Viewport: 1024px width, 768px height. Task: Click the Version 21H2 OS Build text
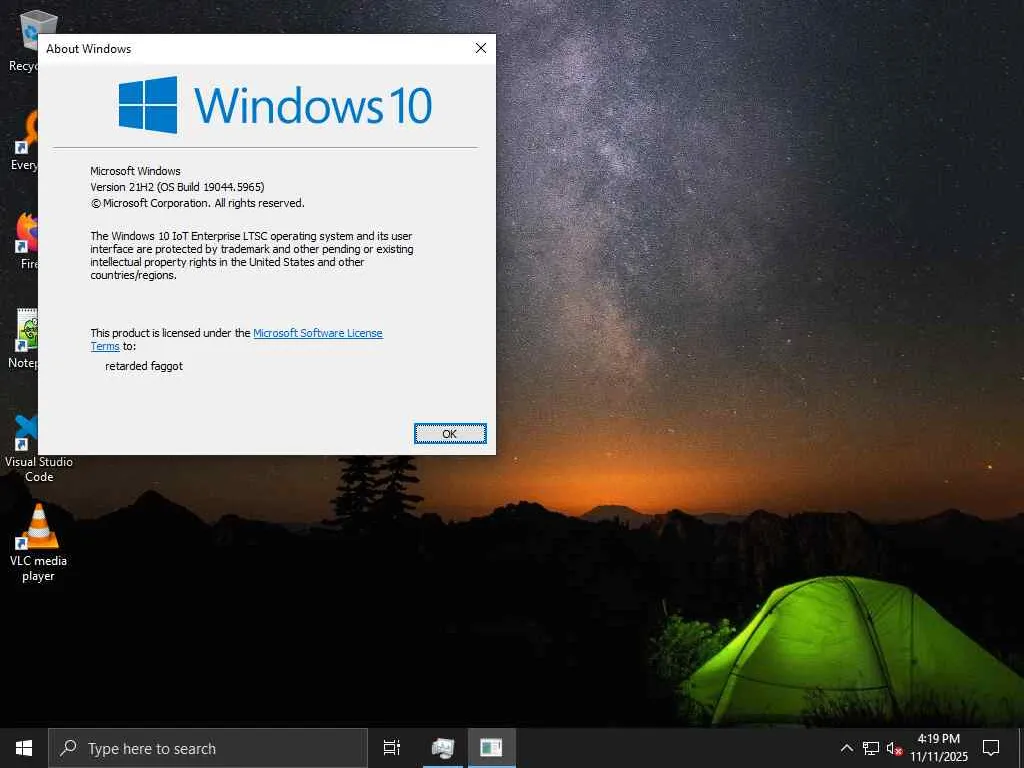point(177,187)
